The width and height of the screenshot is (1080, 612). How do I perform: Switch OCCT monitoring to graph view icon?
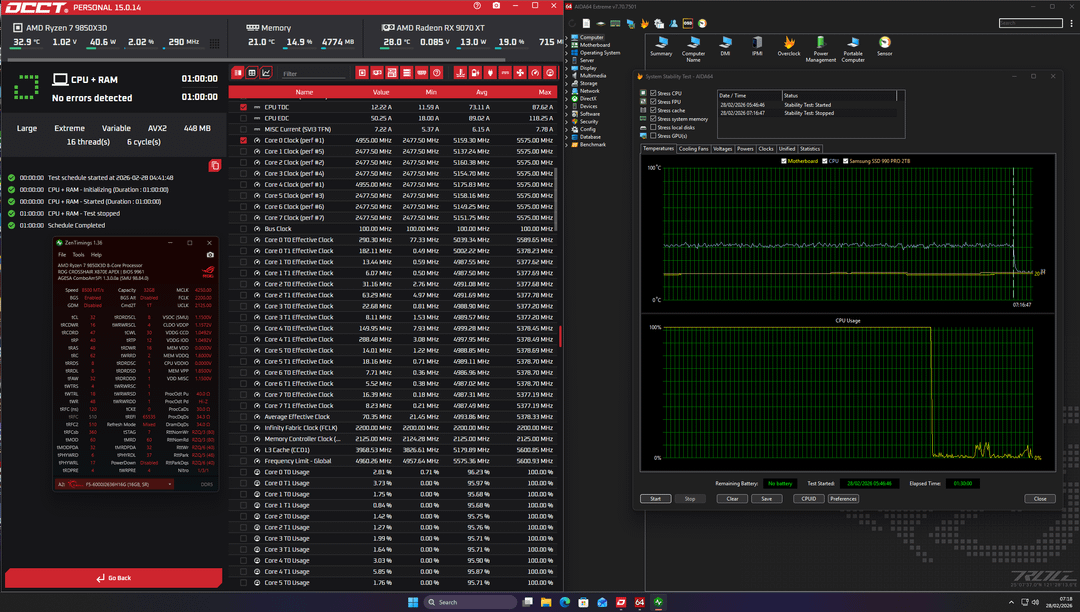pyautogui.click(x=266, y=73)
